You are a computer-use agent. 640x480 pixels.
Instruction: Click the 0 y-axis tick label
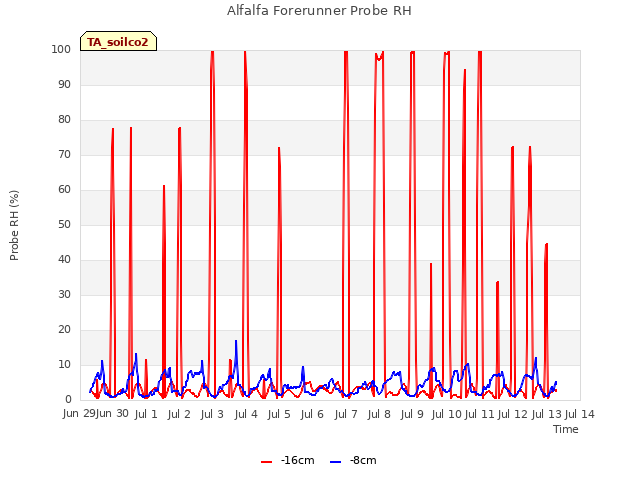point(68,400)
